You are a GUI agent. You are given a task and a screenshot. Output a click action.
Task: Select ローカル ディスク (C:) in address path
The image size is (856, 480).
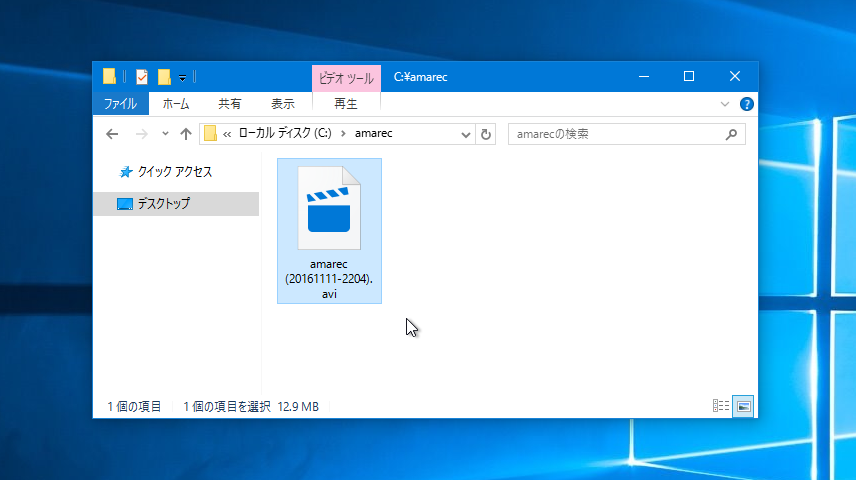(285, 133)
